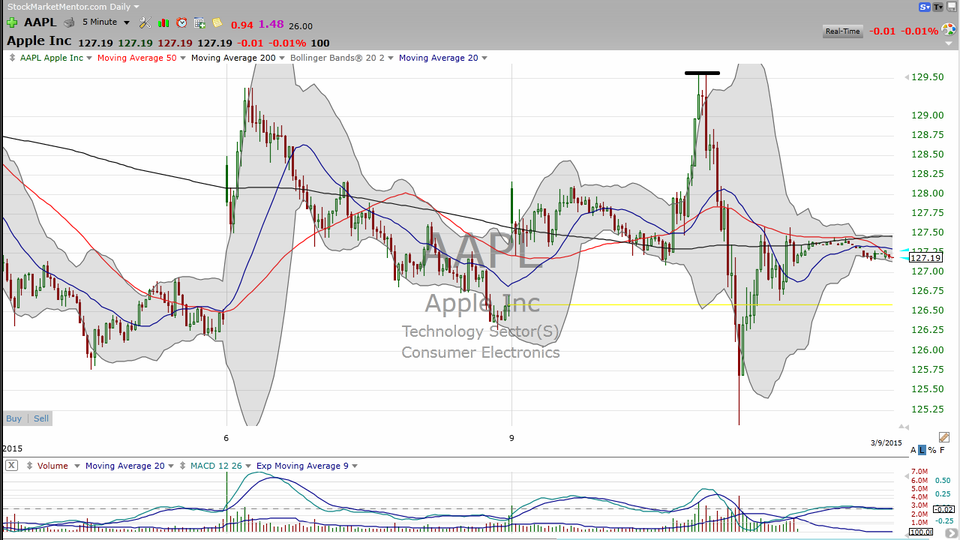Click the blue S dropdown icon

924,7
